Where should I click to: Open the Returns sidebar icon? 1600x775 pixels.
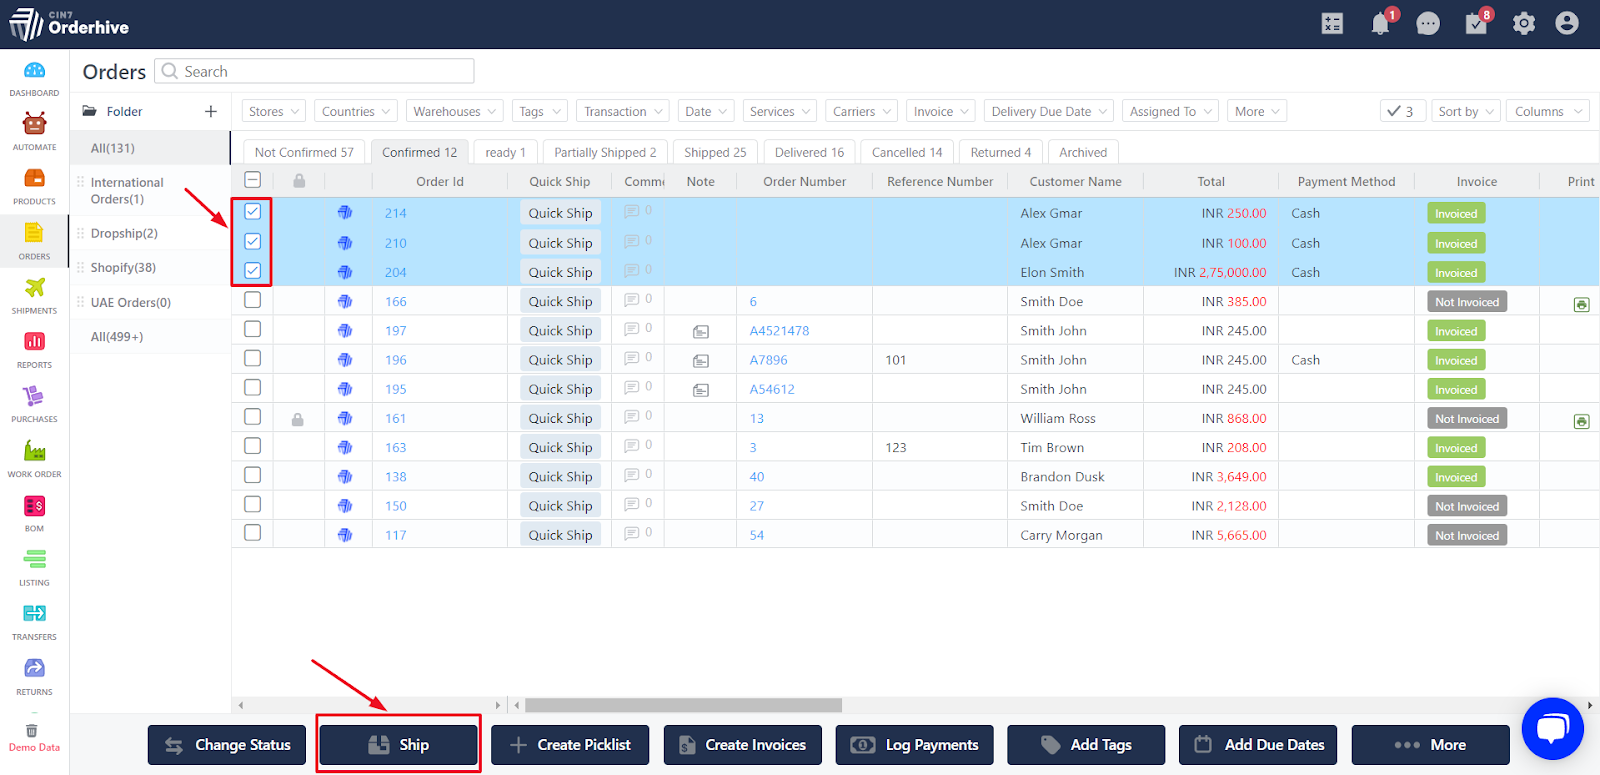34,668
